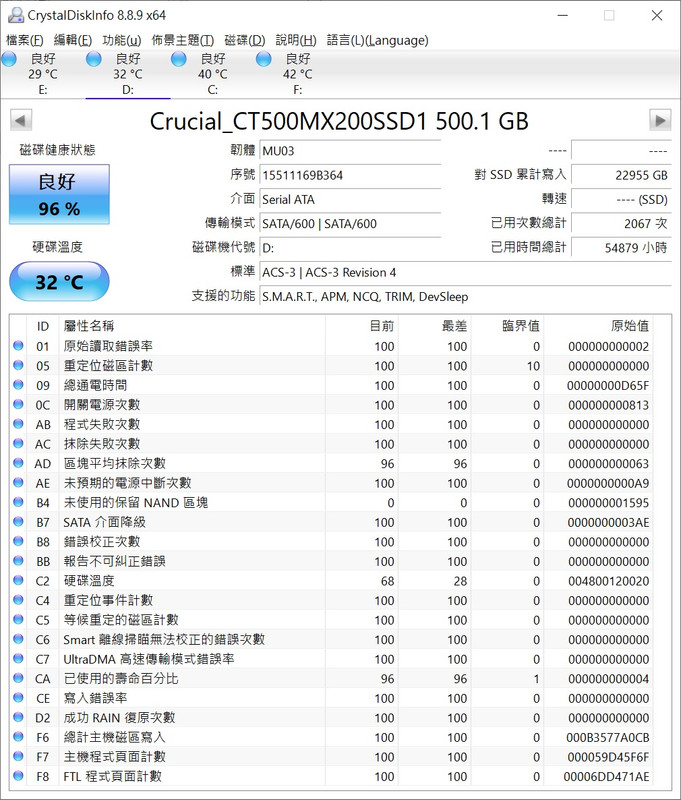Open the 說明(H) menu
The width and height of the screenshot is (681, 800).
click(x=296, y=40)
